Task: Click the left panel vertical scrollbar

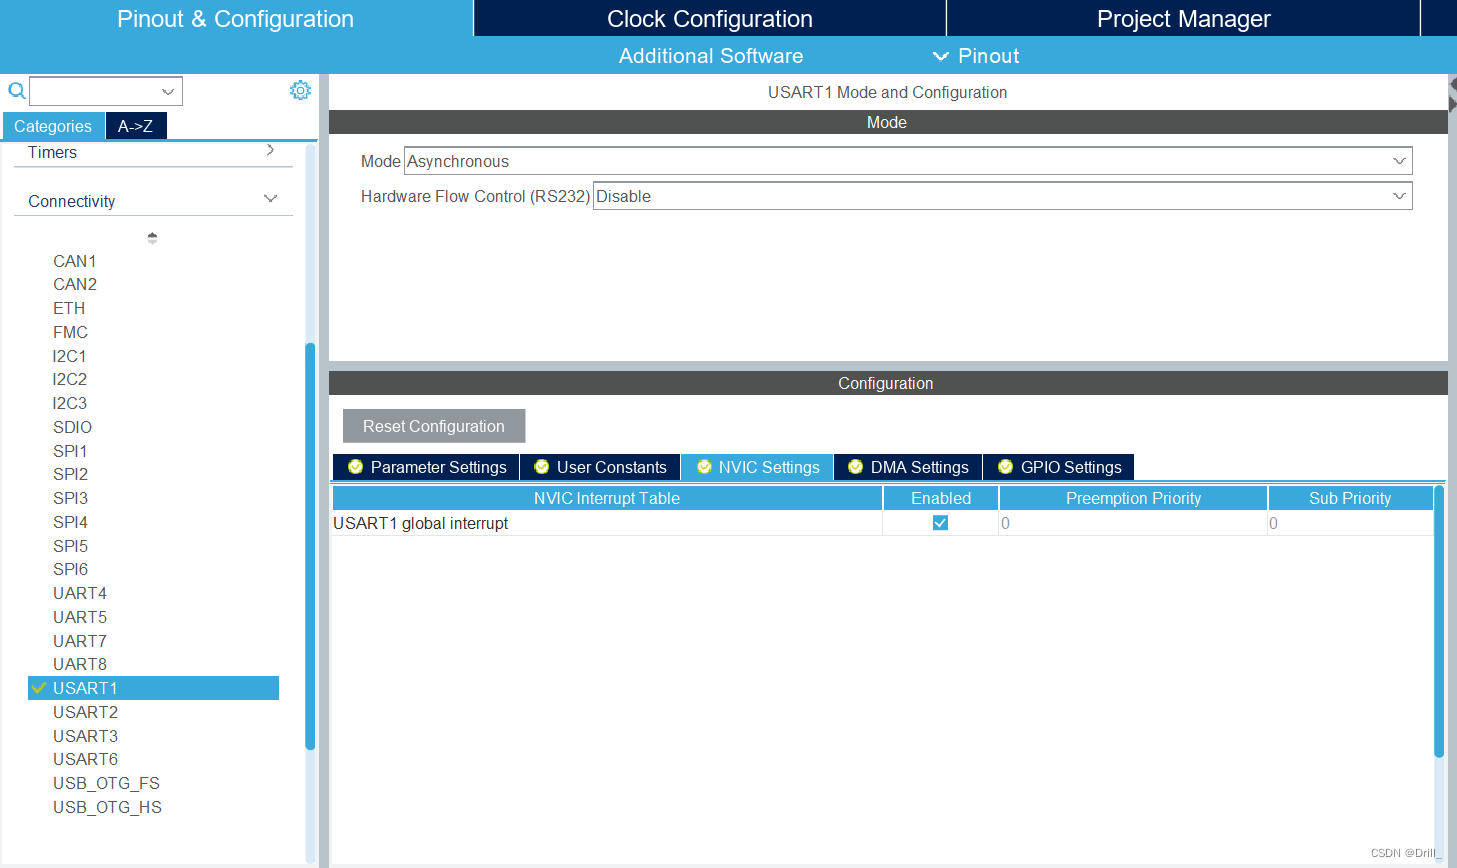Action: coord(310,546)
